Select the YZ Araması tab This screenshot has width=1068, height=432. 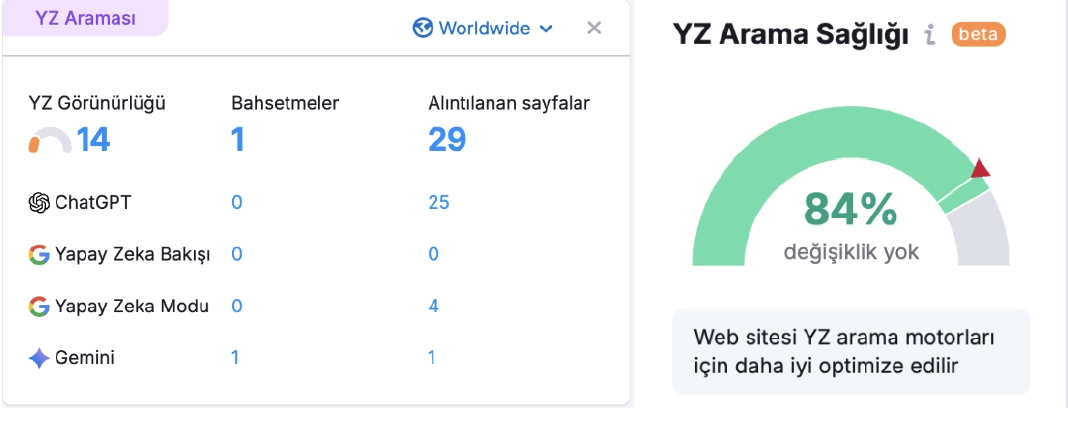pos(84,17)
